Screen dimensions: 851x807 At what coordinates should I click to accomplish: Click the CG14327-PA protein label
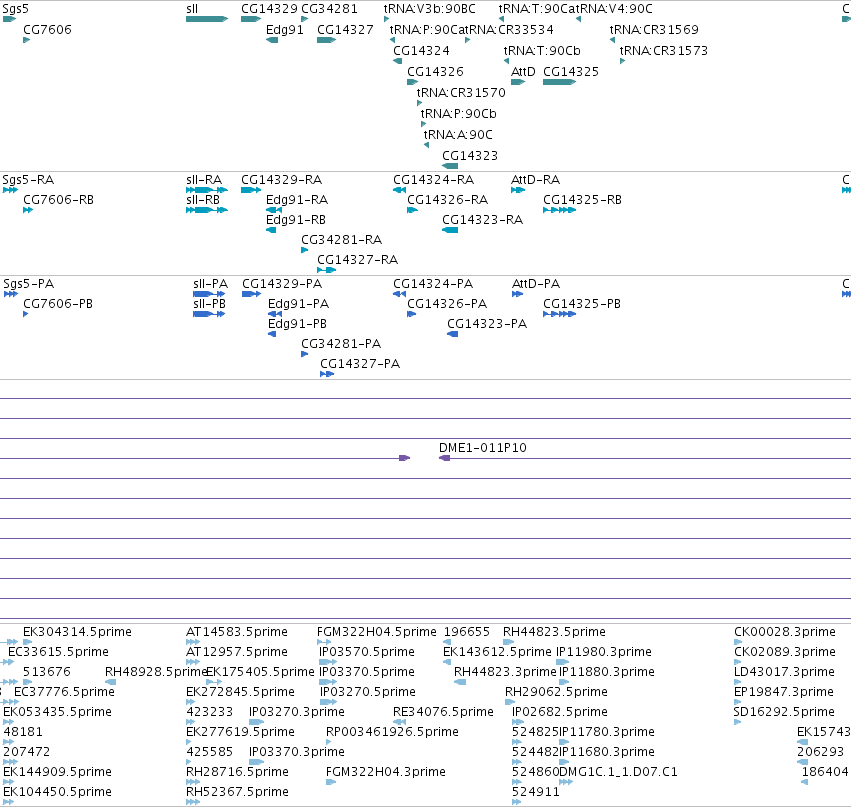click(x=360, y=364)
